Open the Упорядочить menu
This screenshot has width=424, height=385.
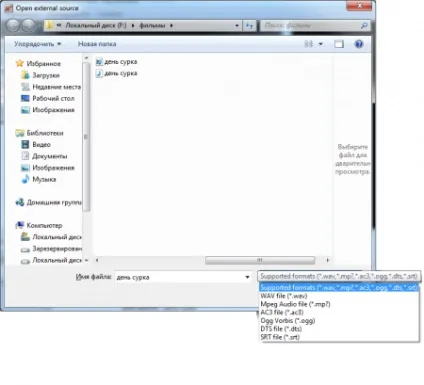[x=37, y=44]
